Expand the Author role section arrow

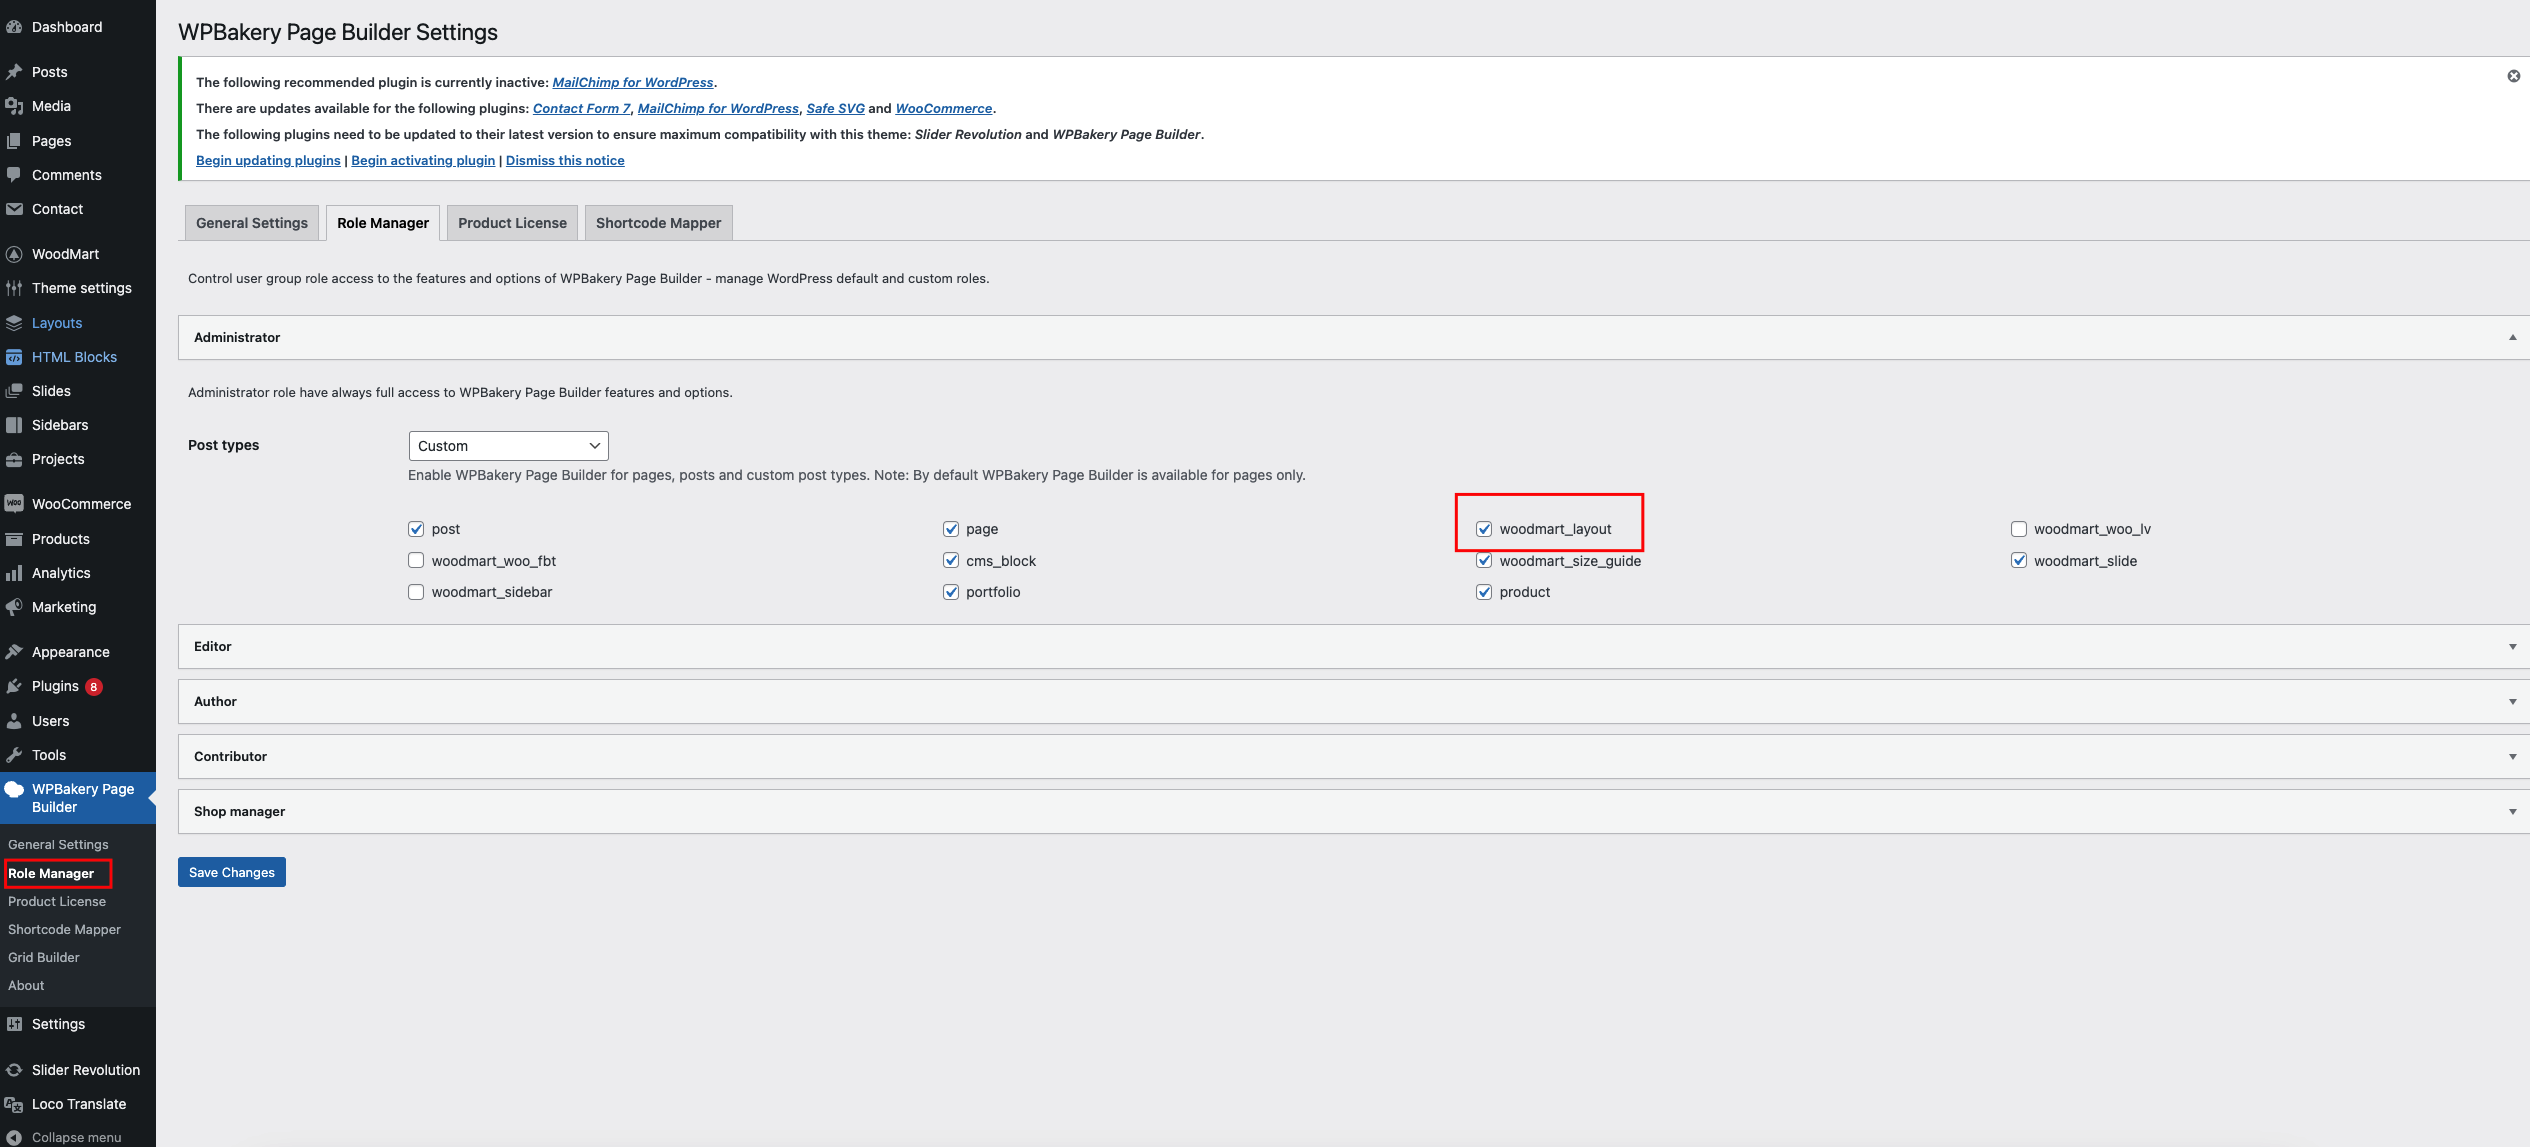click(x=2512, y=702)
